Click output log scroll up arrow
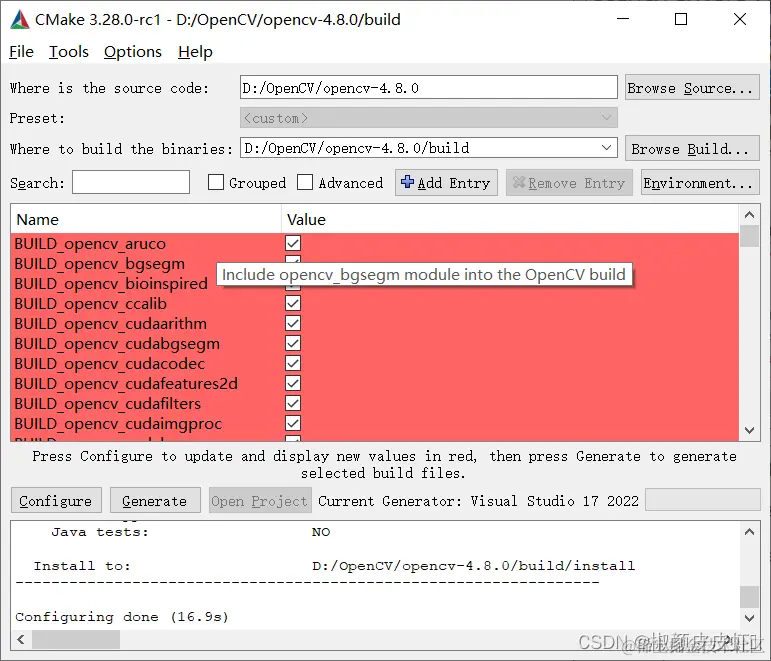771x661 pixels. click(x=749, y=532)
